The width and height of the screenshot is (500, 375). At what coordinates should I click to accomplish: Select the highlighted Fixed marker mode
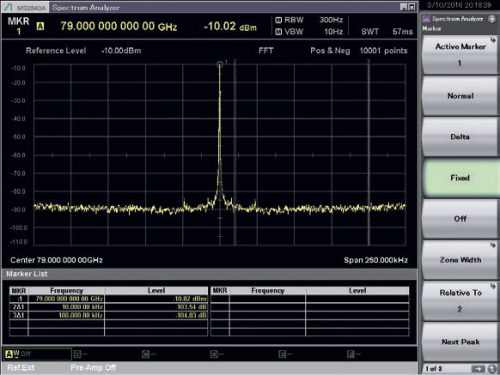point(460,178)
